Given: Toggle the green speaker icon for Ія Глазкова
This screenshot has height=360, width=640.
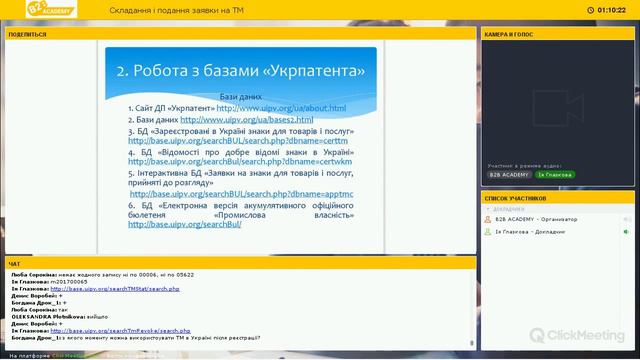Looking at the screenshot, I should click(x=626, y=232).
